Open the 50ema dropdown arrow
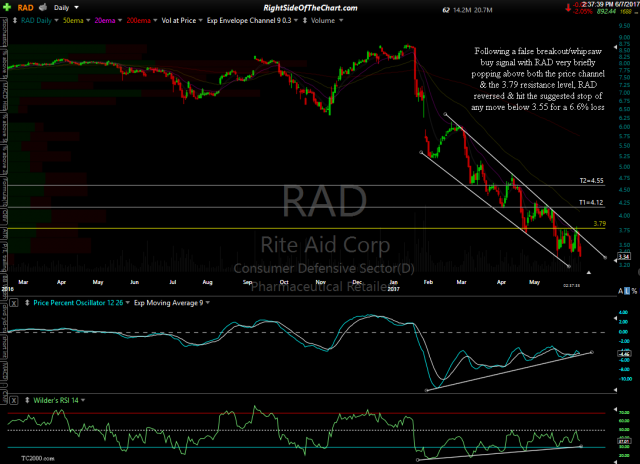This screenshot has width=640, height=464. [88, 20]
